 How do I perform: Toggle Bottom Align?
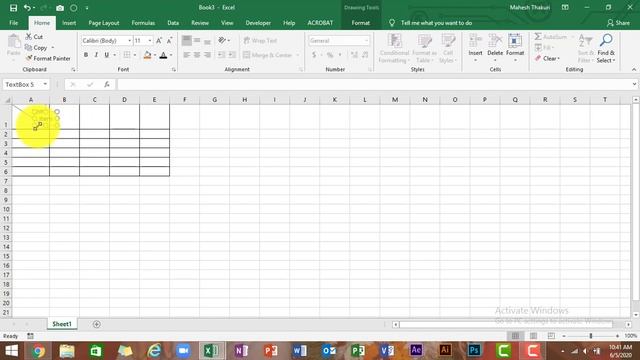click(x=207, y=40)
